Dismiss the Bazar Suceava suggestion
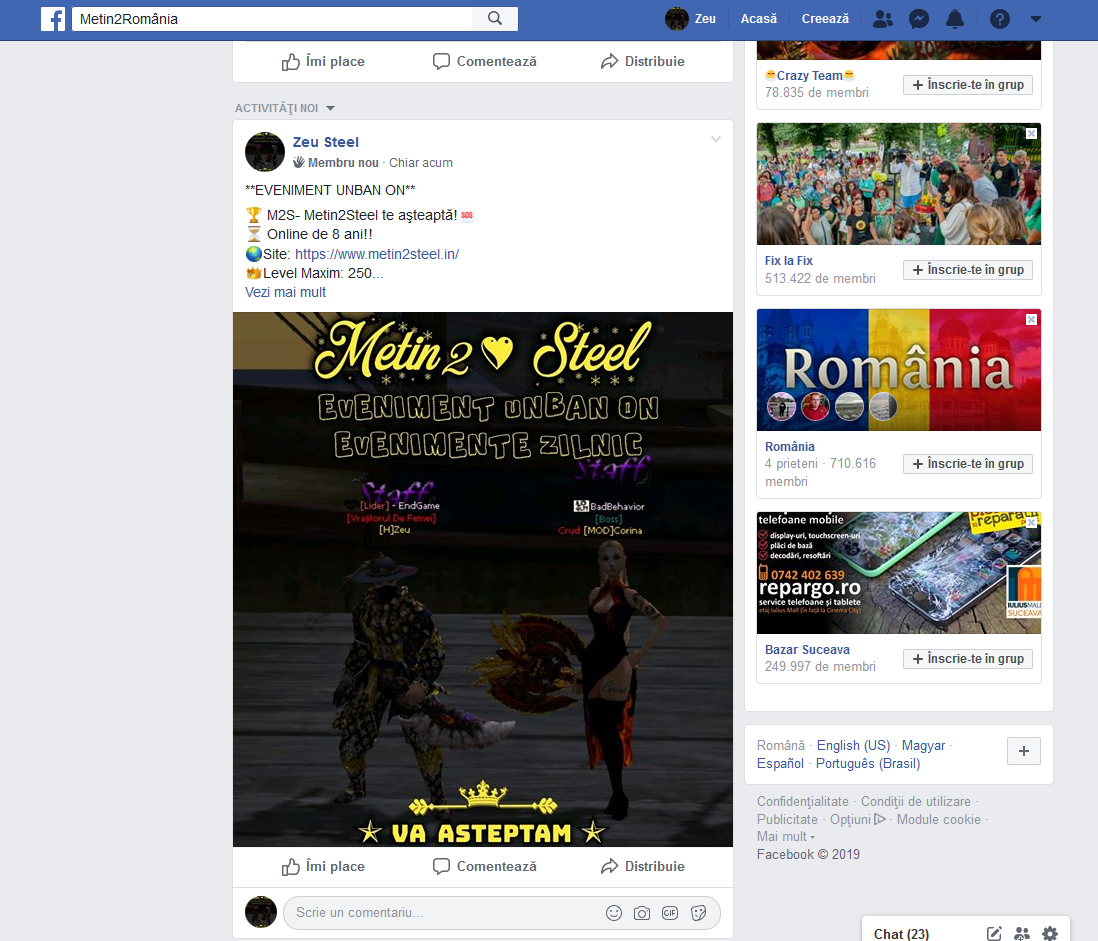Screen dimensions: 1098x941 pos(1031,522)
